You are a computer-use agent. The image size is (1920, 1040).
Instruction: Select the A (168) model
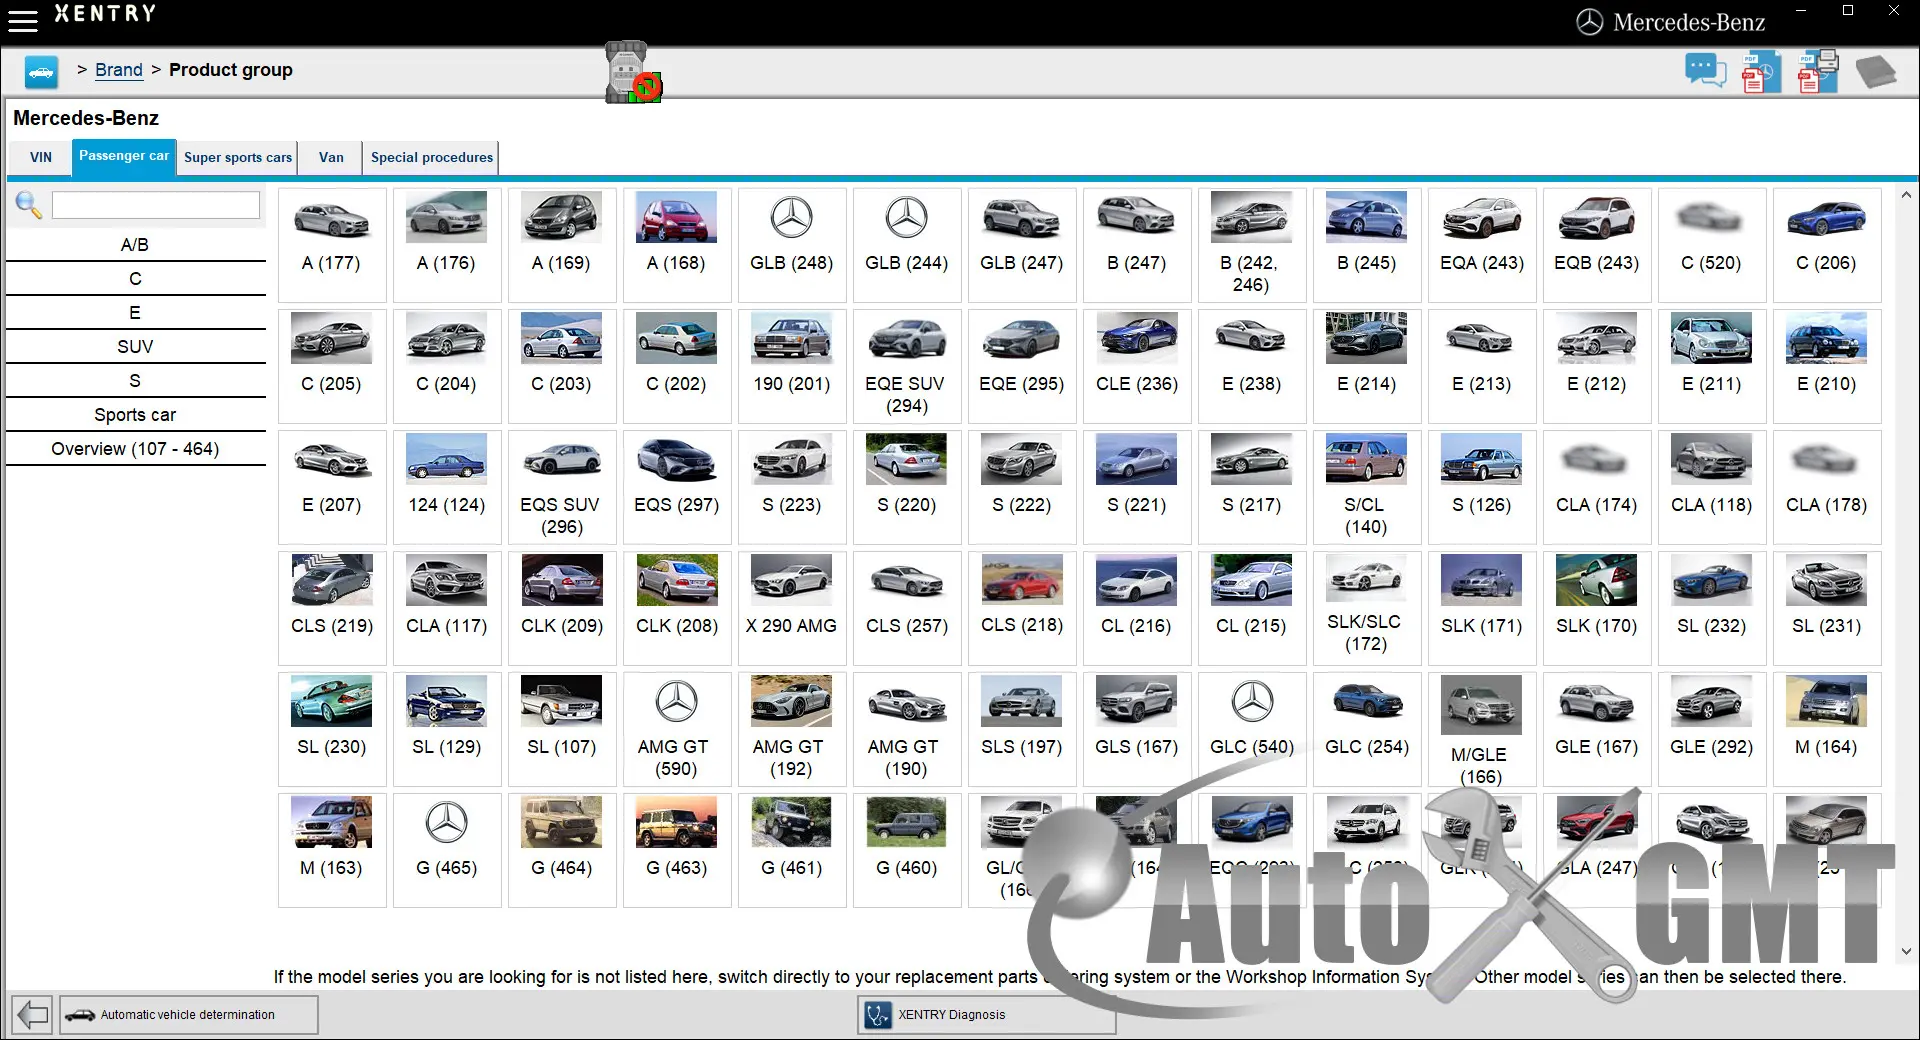point(677,245)
